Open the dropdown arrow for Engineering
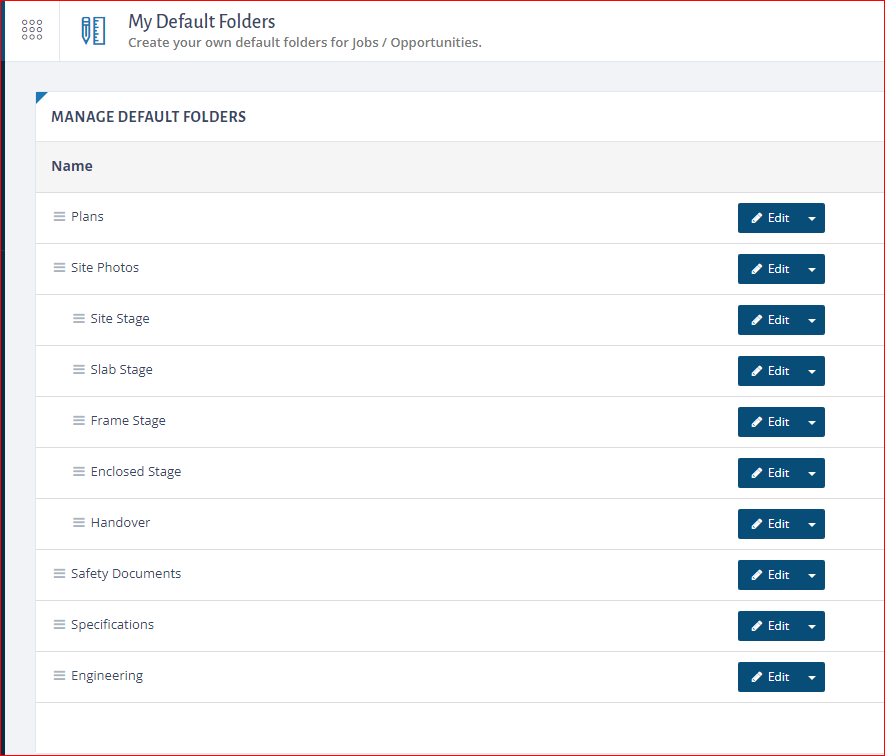 [812, 677]
